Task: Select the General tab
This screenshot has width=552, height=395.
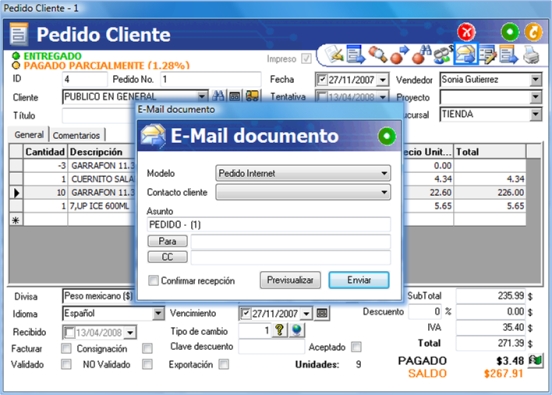Action: pyautogui.click(x=29, y=135)
